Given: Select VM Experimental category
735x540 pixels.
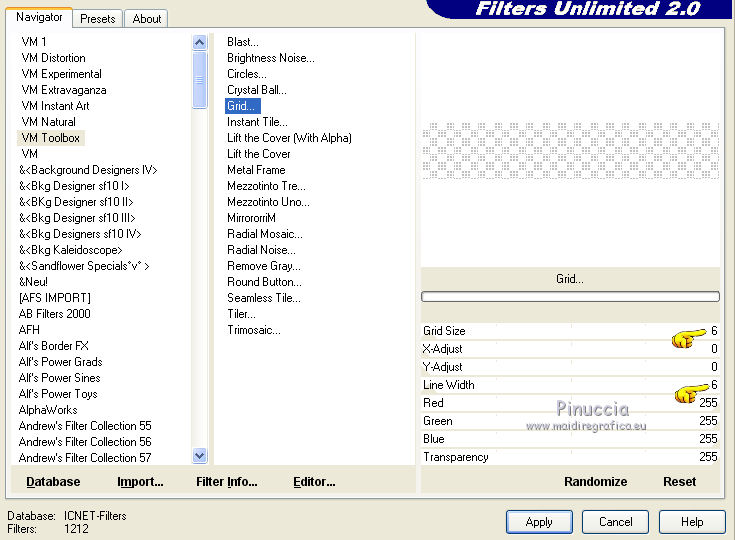Looking at the screenshot, I should coord(61,74).
